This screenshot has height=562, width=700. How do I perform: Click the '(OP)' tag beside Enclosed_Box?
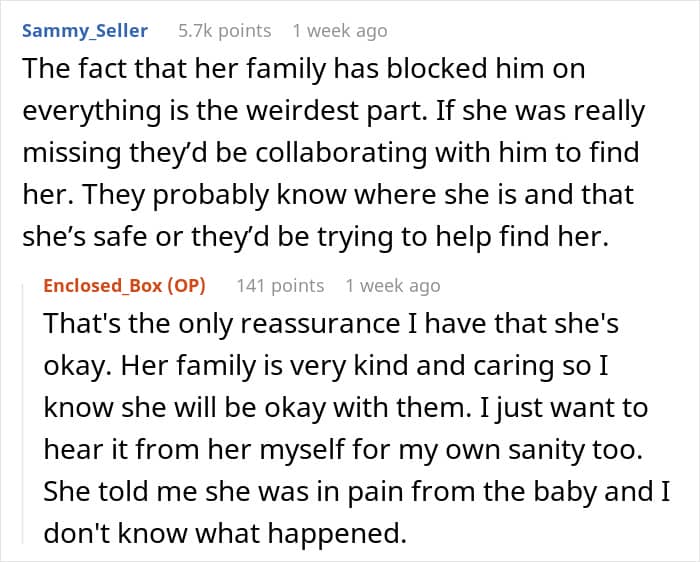pyautogui.click(x=186, y=286)
